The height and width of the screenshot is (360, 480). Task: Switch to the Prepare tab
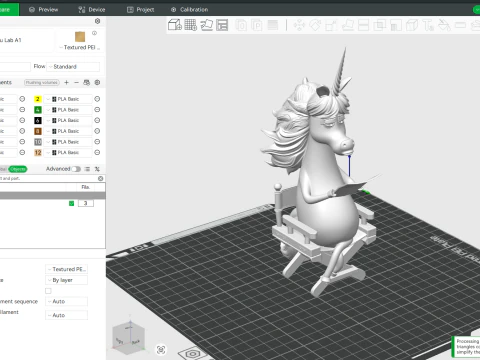coord(9,10)
